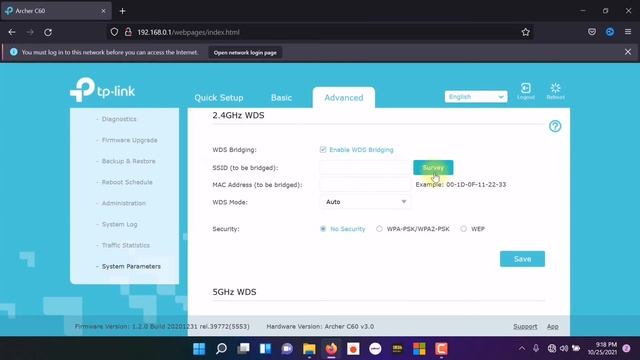Click the App link in footer

552,327
